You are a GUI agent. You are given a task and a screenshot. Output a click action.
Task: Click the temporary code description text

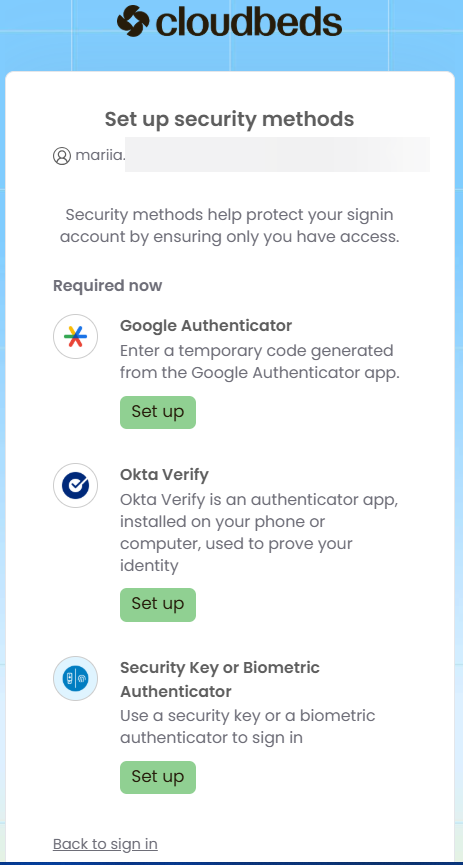(x=260, y=362)
